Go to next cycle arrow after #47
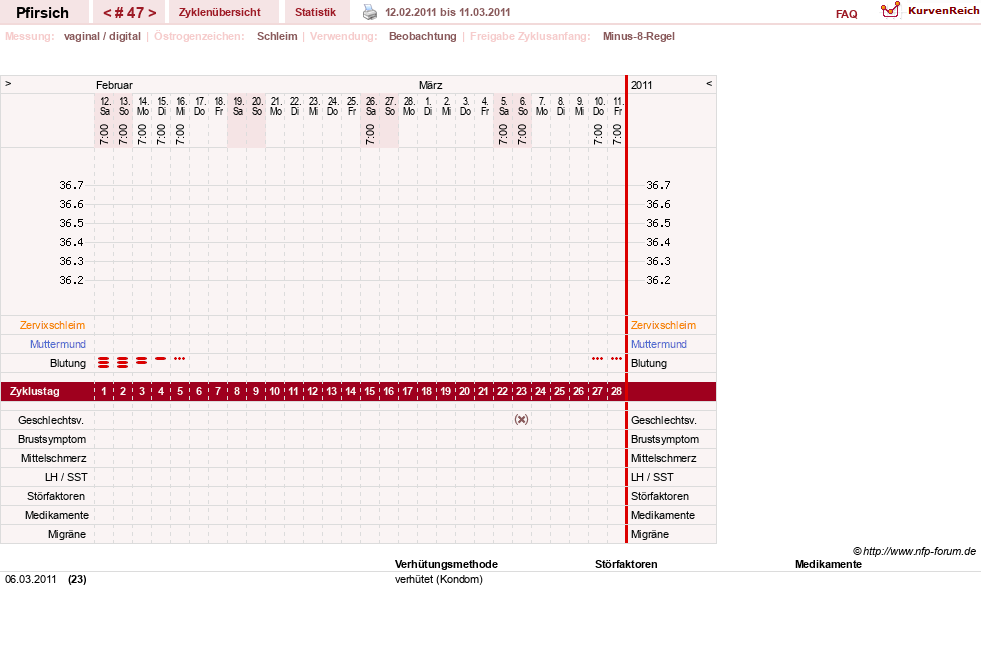The width and height of the screenshot is (981, 663). 152,13
